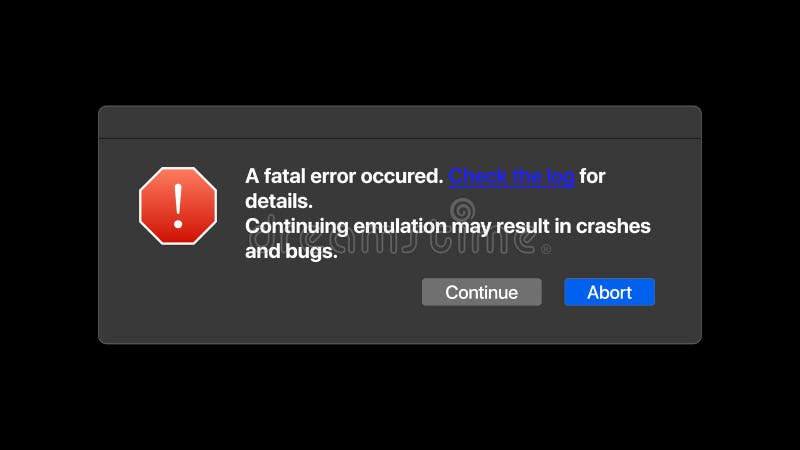The image size is (800, 450).
Task: Open the "Check the log" link
Action: pos(511,176)
